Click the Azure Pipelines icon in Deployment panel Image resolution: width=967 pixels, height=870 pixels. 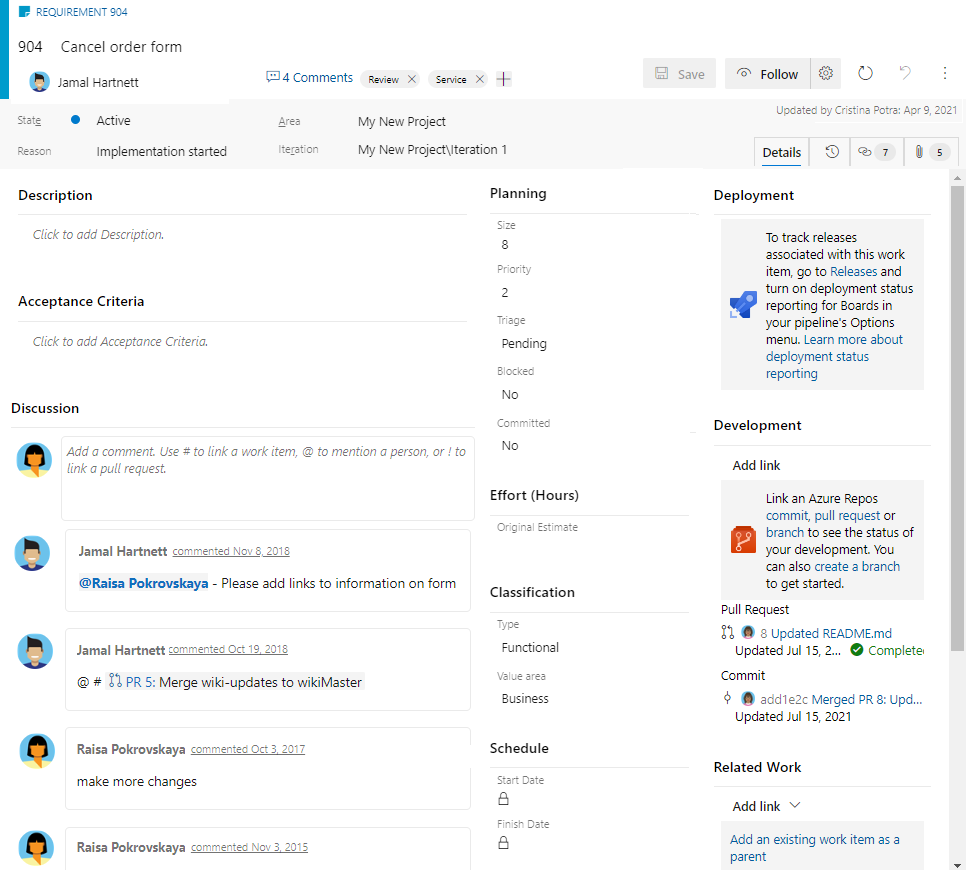point(741,304)
